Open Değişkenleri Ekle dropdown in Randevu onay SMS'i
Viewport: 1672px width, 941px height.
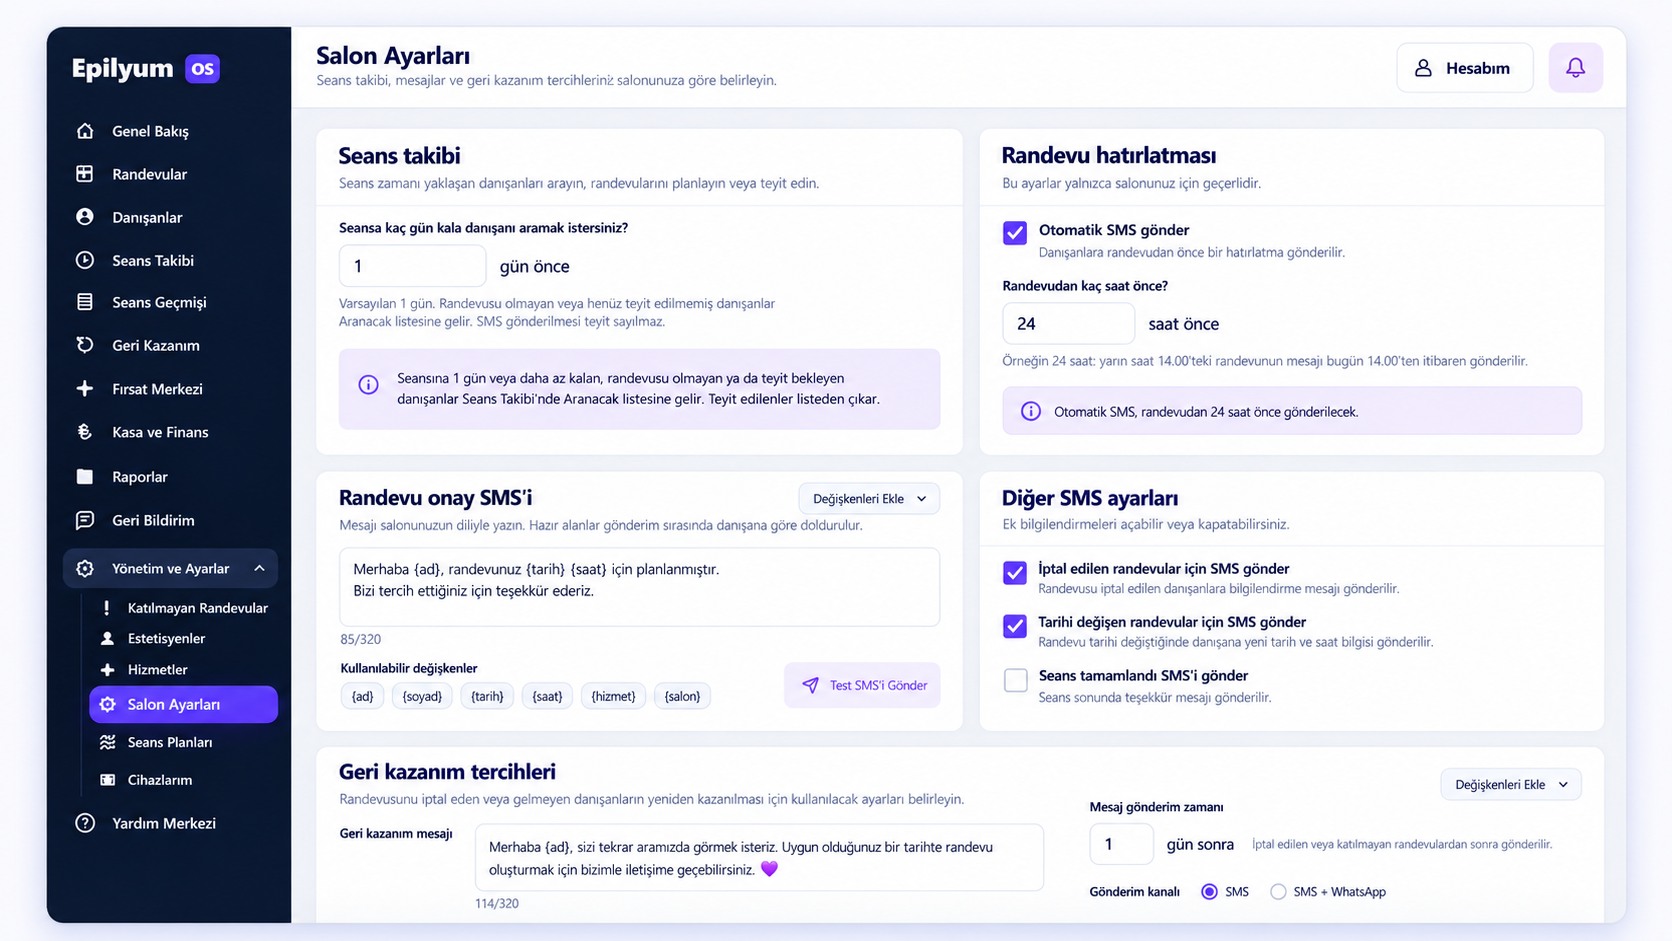coord(869,499)
